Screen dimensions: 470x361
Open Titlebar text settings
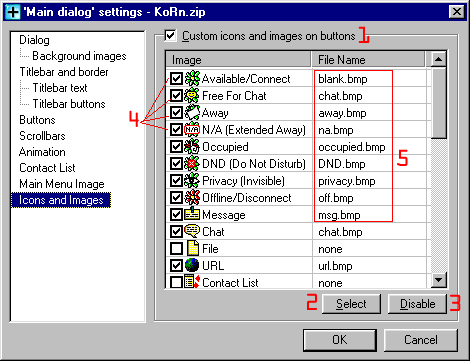(x=60, y=88)
